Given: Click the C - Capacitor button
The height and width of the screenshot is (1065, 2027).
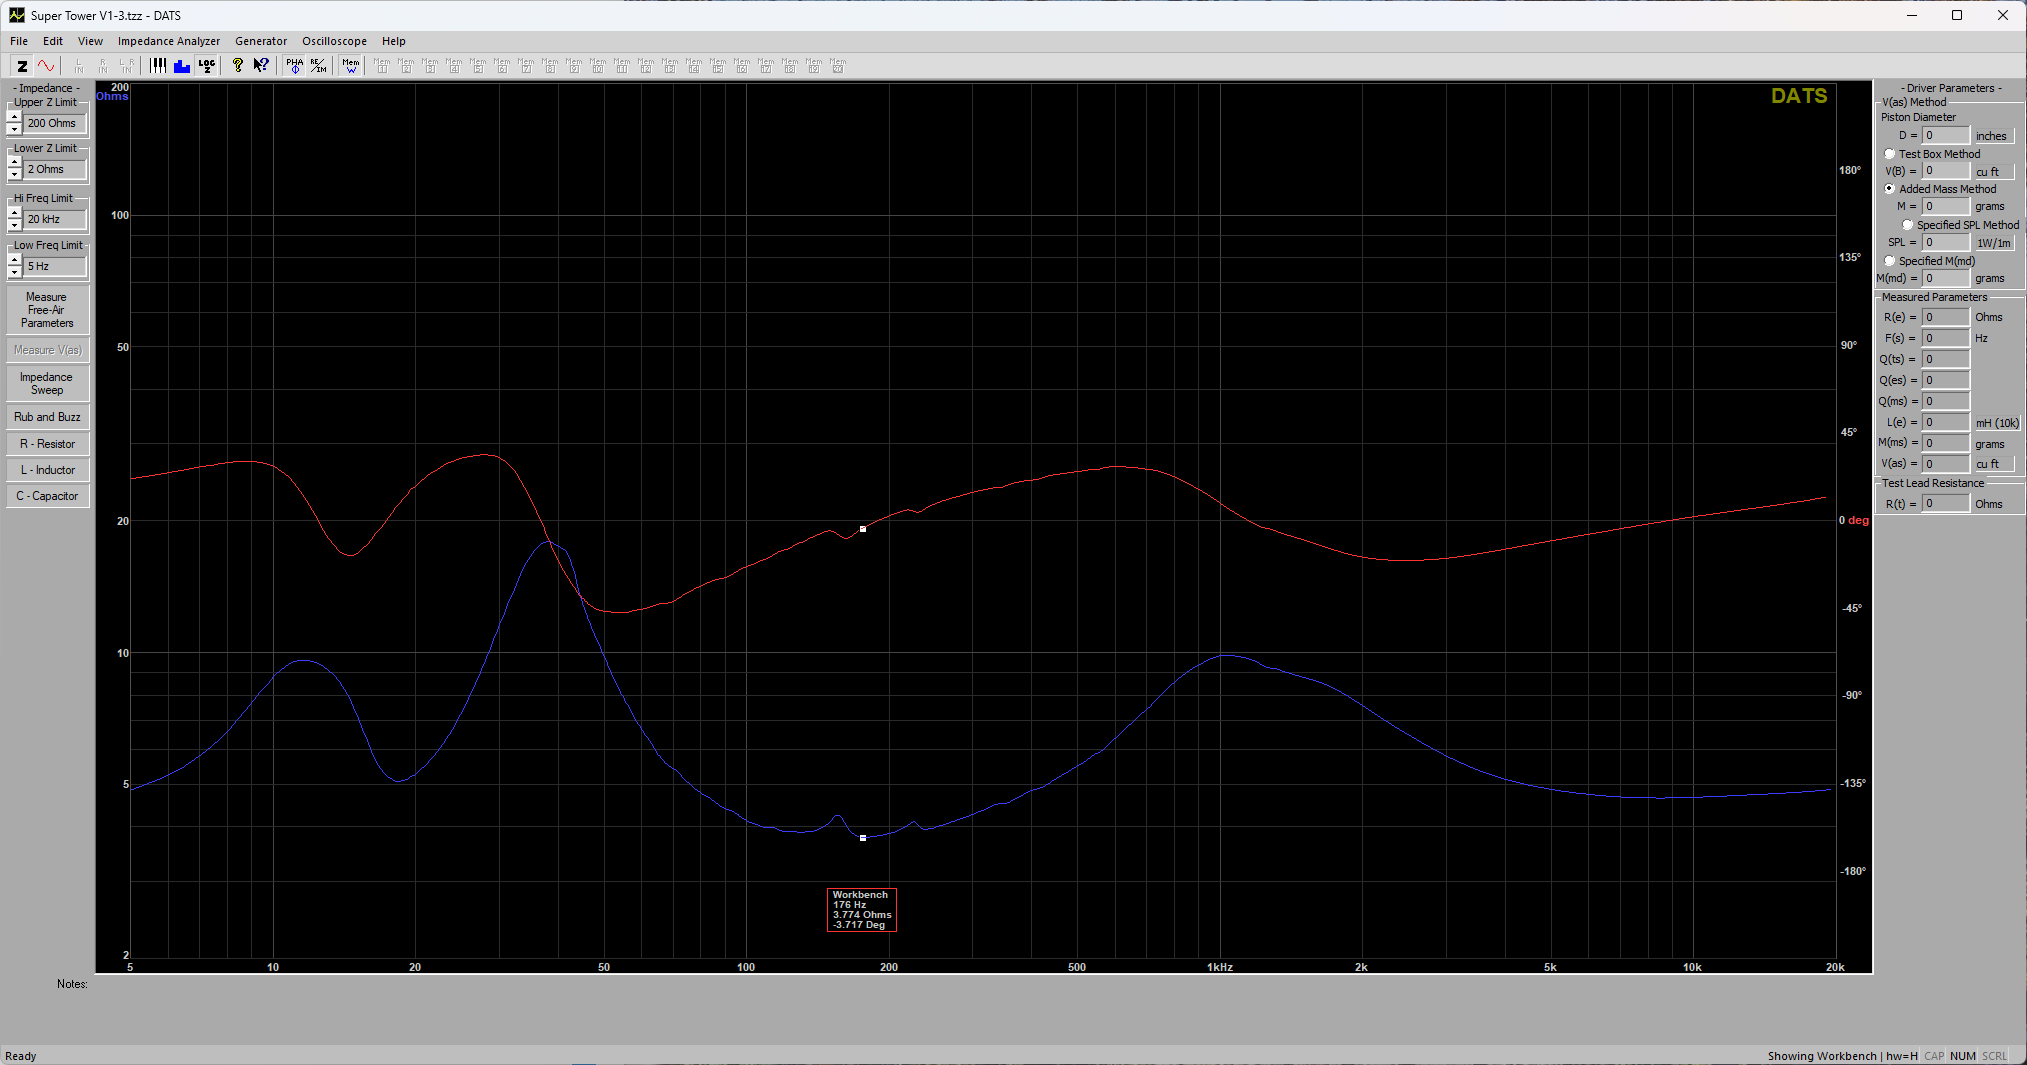Looking at the screenshot, I should pos(47,496).
